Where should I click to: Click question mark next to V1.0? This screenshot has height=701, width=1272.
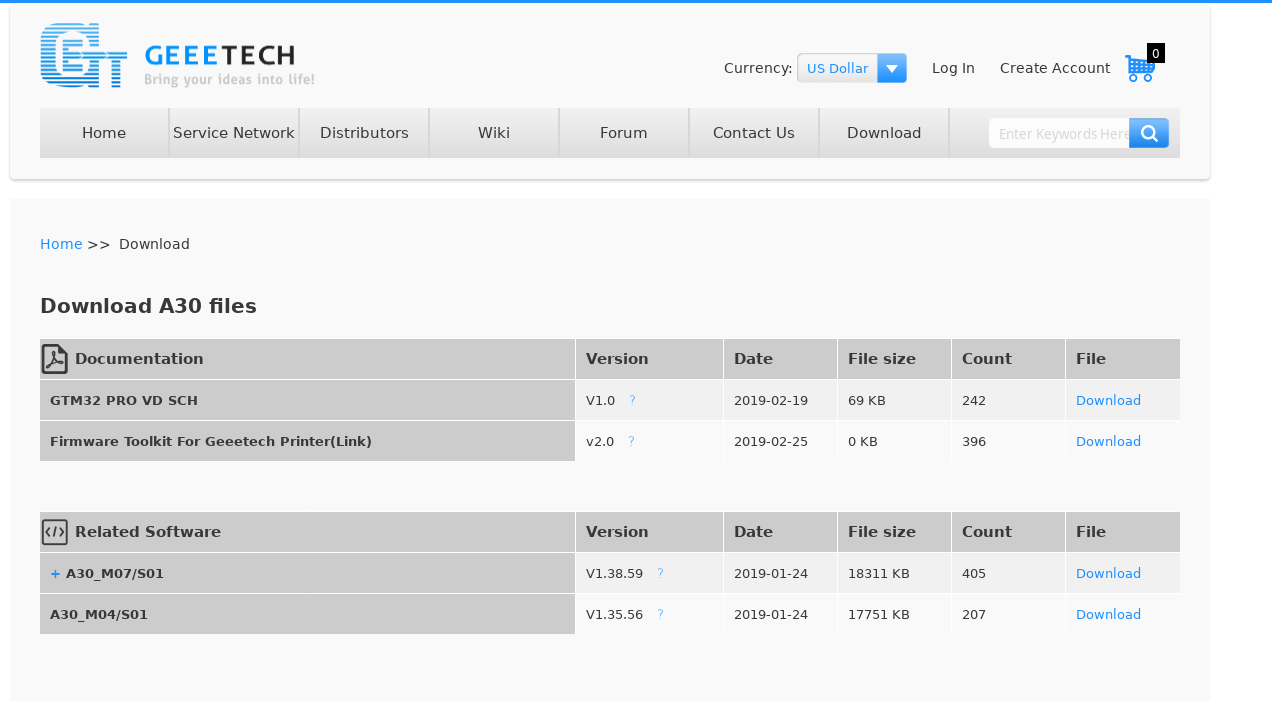click(632, 400)
